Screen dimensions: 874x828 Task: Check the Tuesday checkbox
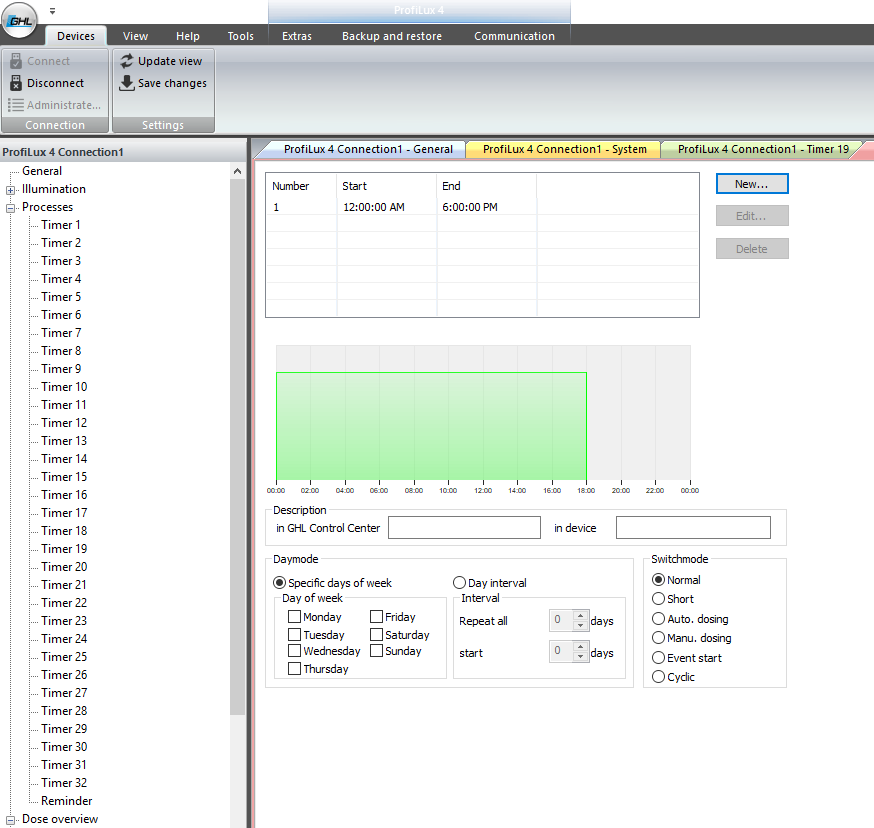[294, 635]
